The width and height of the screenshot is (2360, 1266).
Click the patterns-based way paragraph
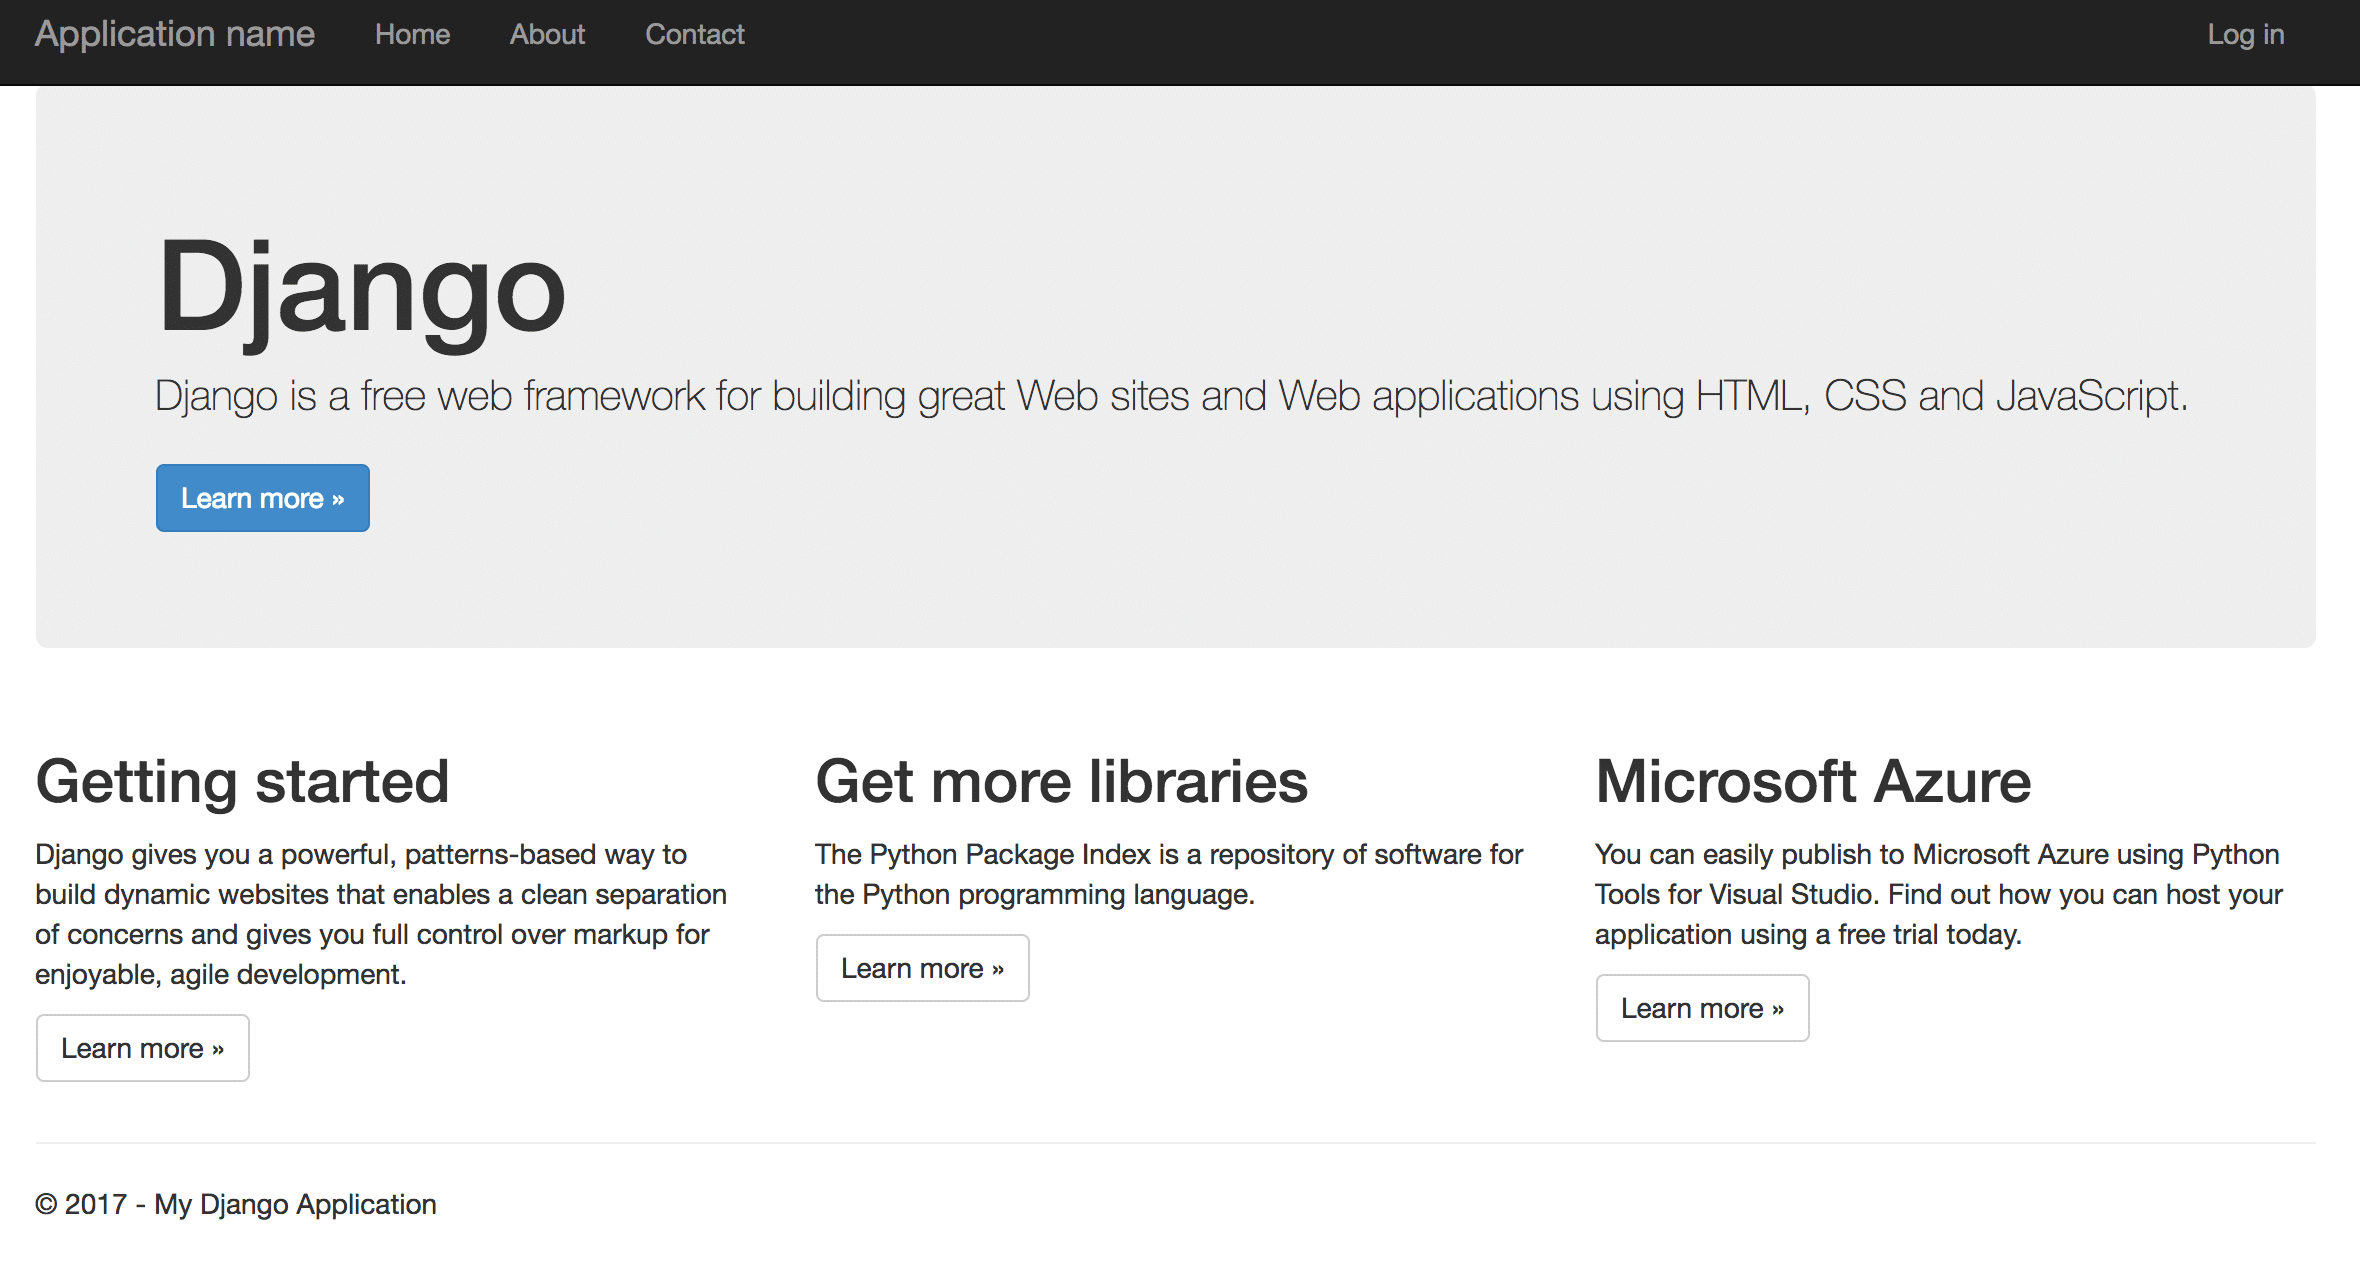[x=381, y=914]
